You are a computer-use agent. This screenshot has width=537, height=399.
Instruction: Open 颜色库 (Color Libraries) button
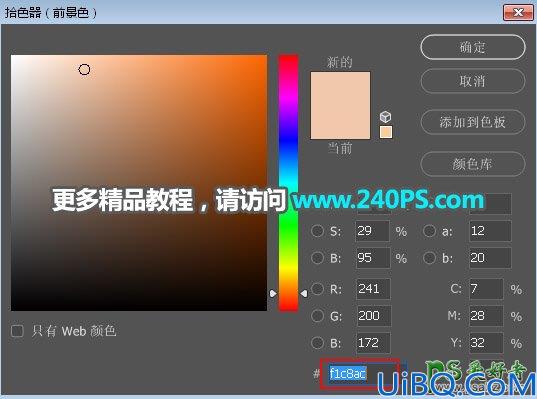click(x=473, y=164)
